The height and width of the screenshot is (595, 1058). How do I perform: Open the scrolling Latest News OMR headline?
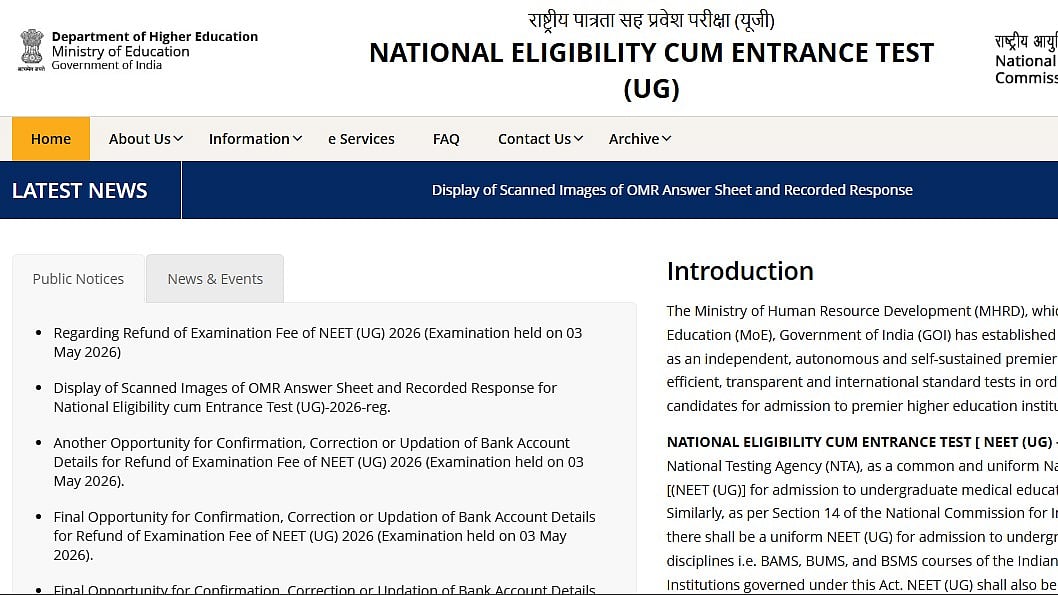point(672,190)
